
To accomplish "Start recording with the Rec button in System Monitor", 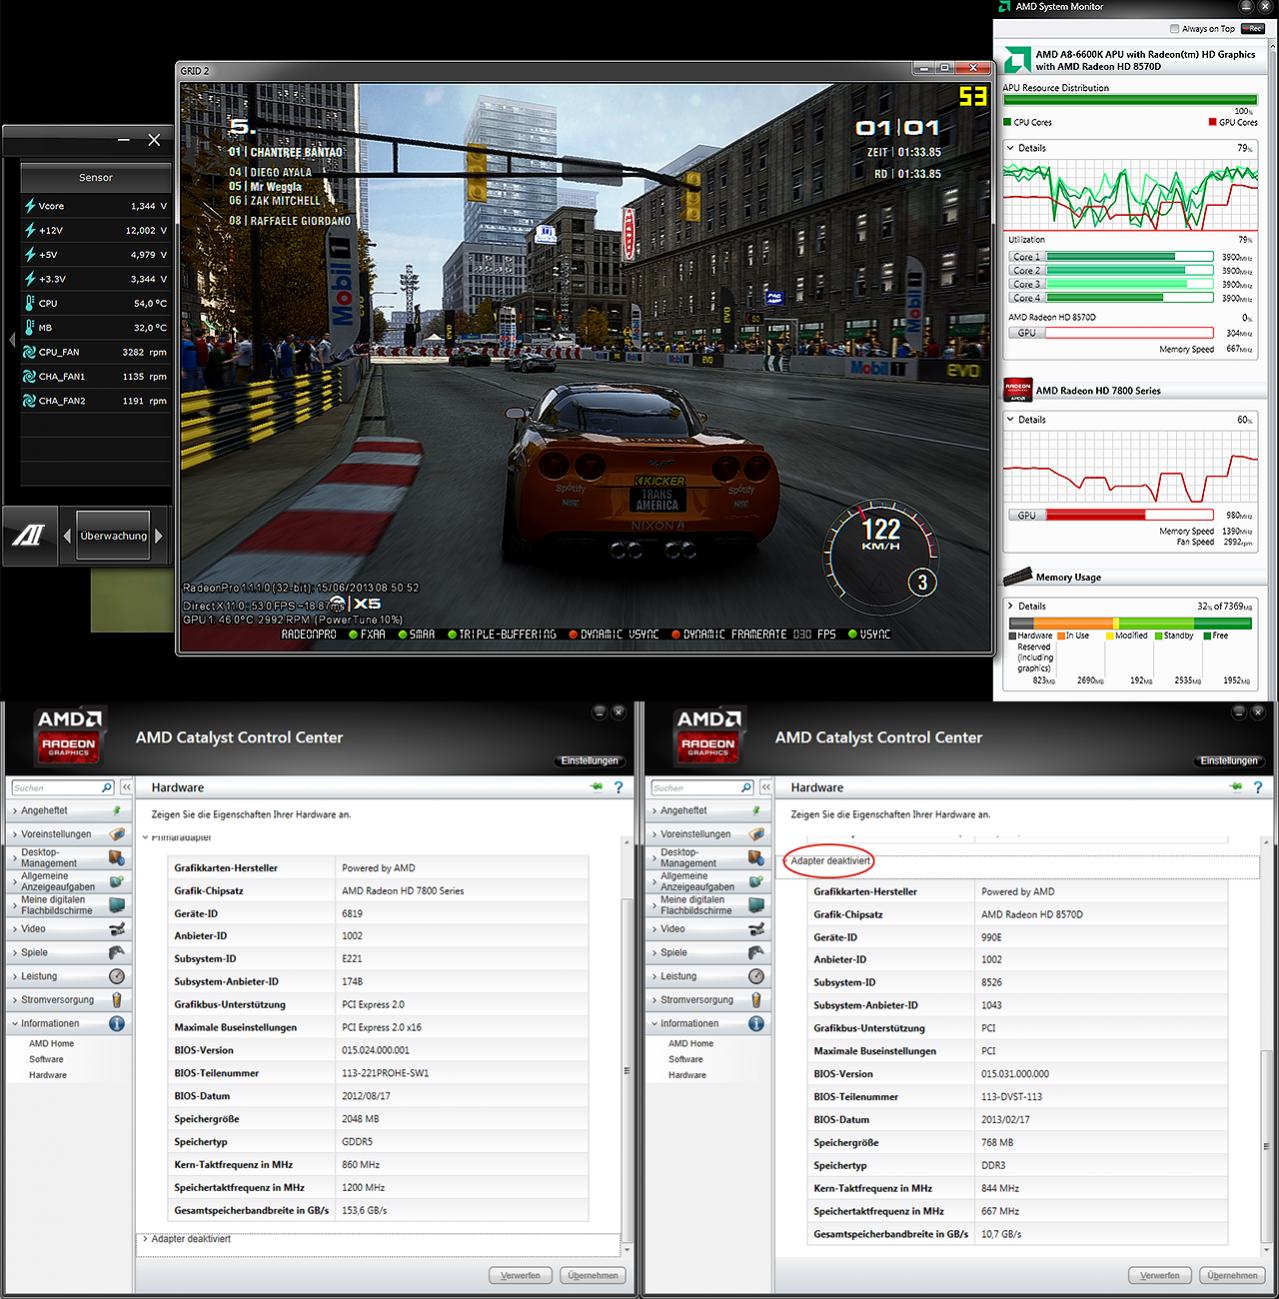I will (x=1253, y=29).
